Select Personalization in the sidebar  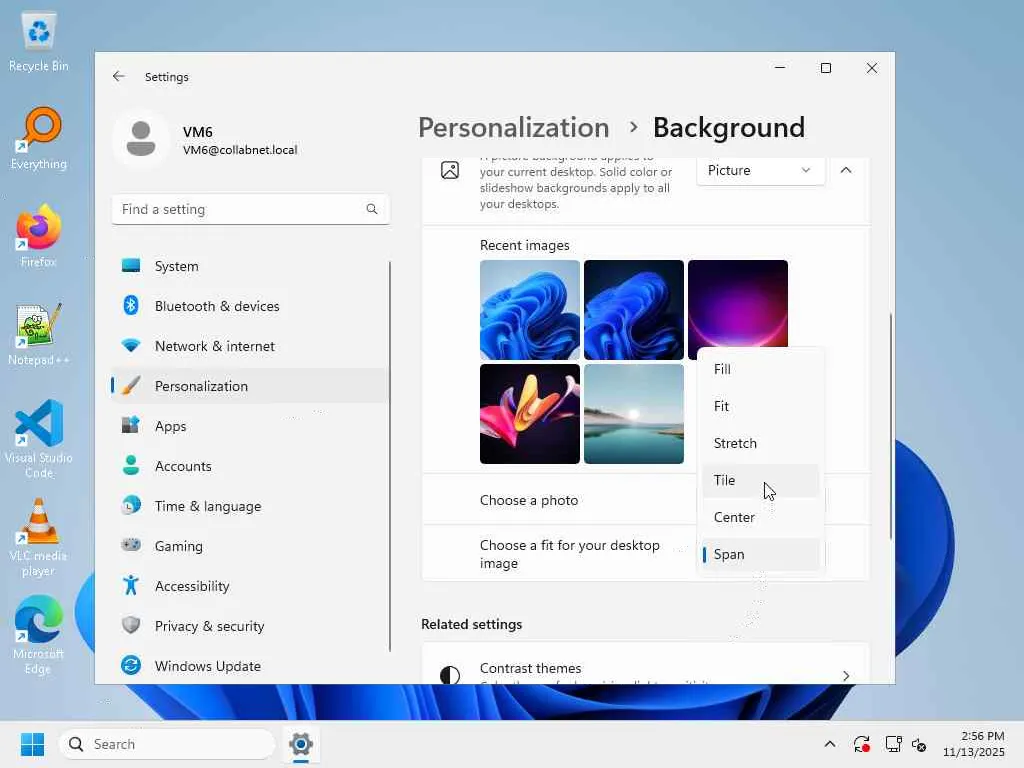[250, 386]
